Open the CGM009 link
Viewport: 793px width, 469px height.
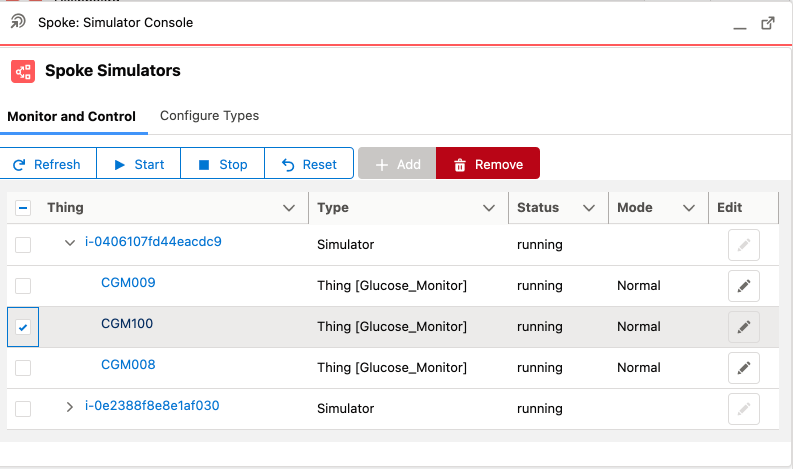(x=128, y=282)
